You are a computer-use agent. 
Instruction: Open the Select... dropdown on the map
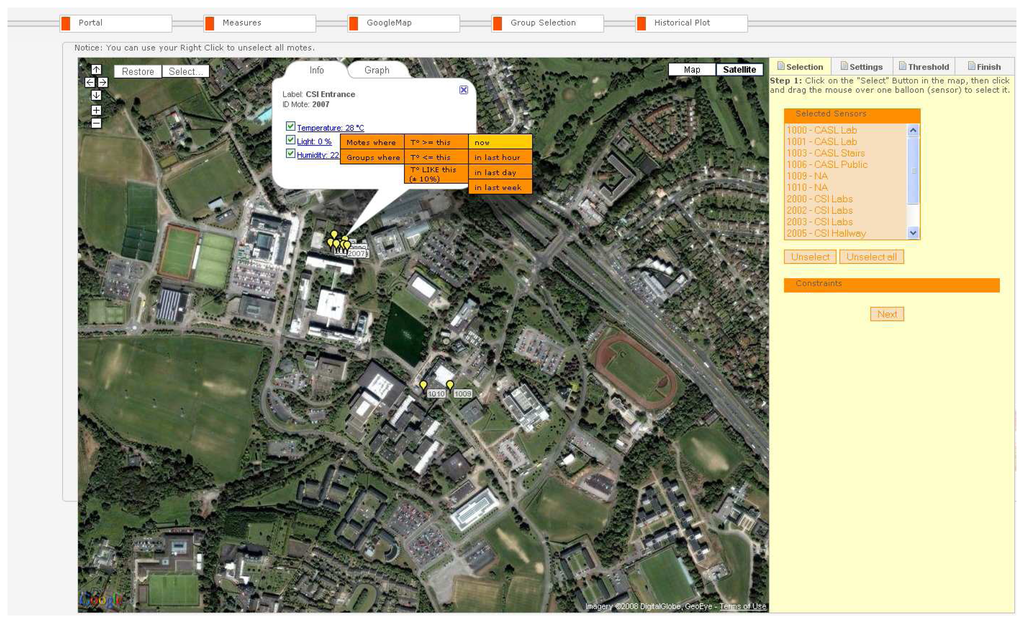185,71
